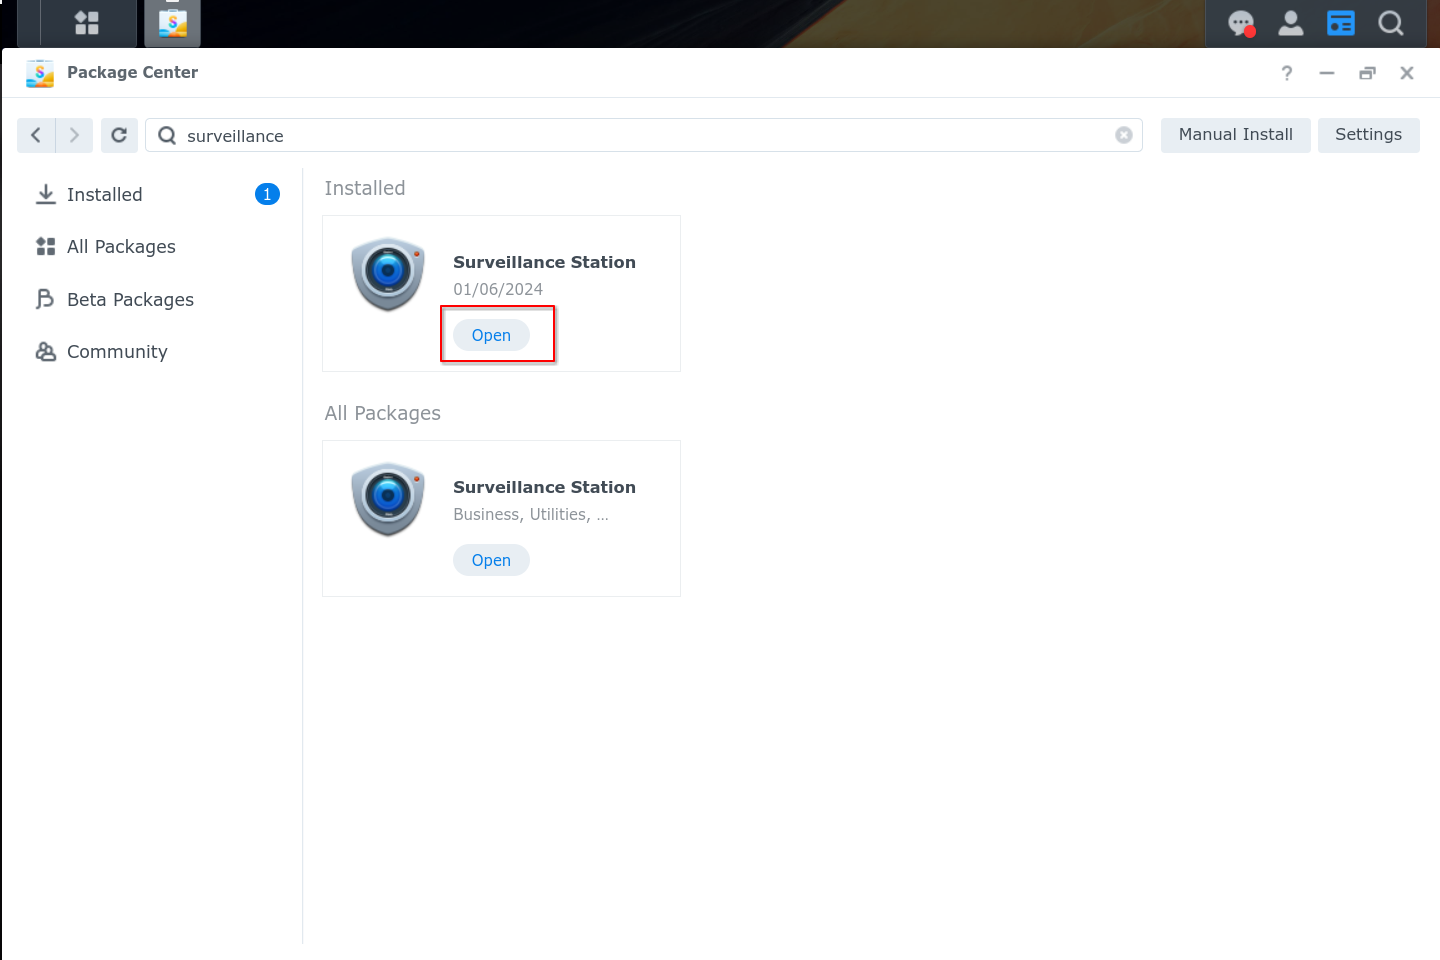Click the Package Center taskbar icon
This screenshot has width=1440, height=960.
pos(172,23)
